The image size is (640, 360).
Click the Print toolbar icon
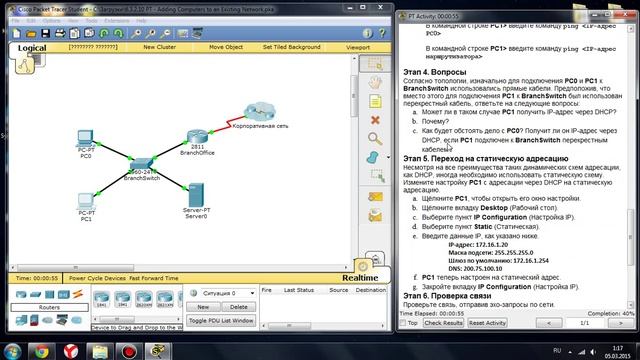[x=60, y=33]
